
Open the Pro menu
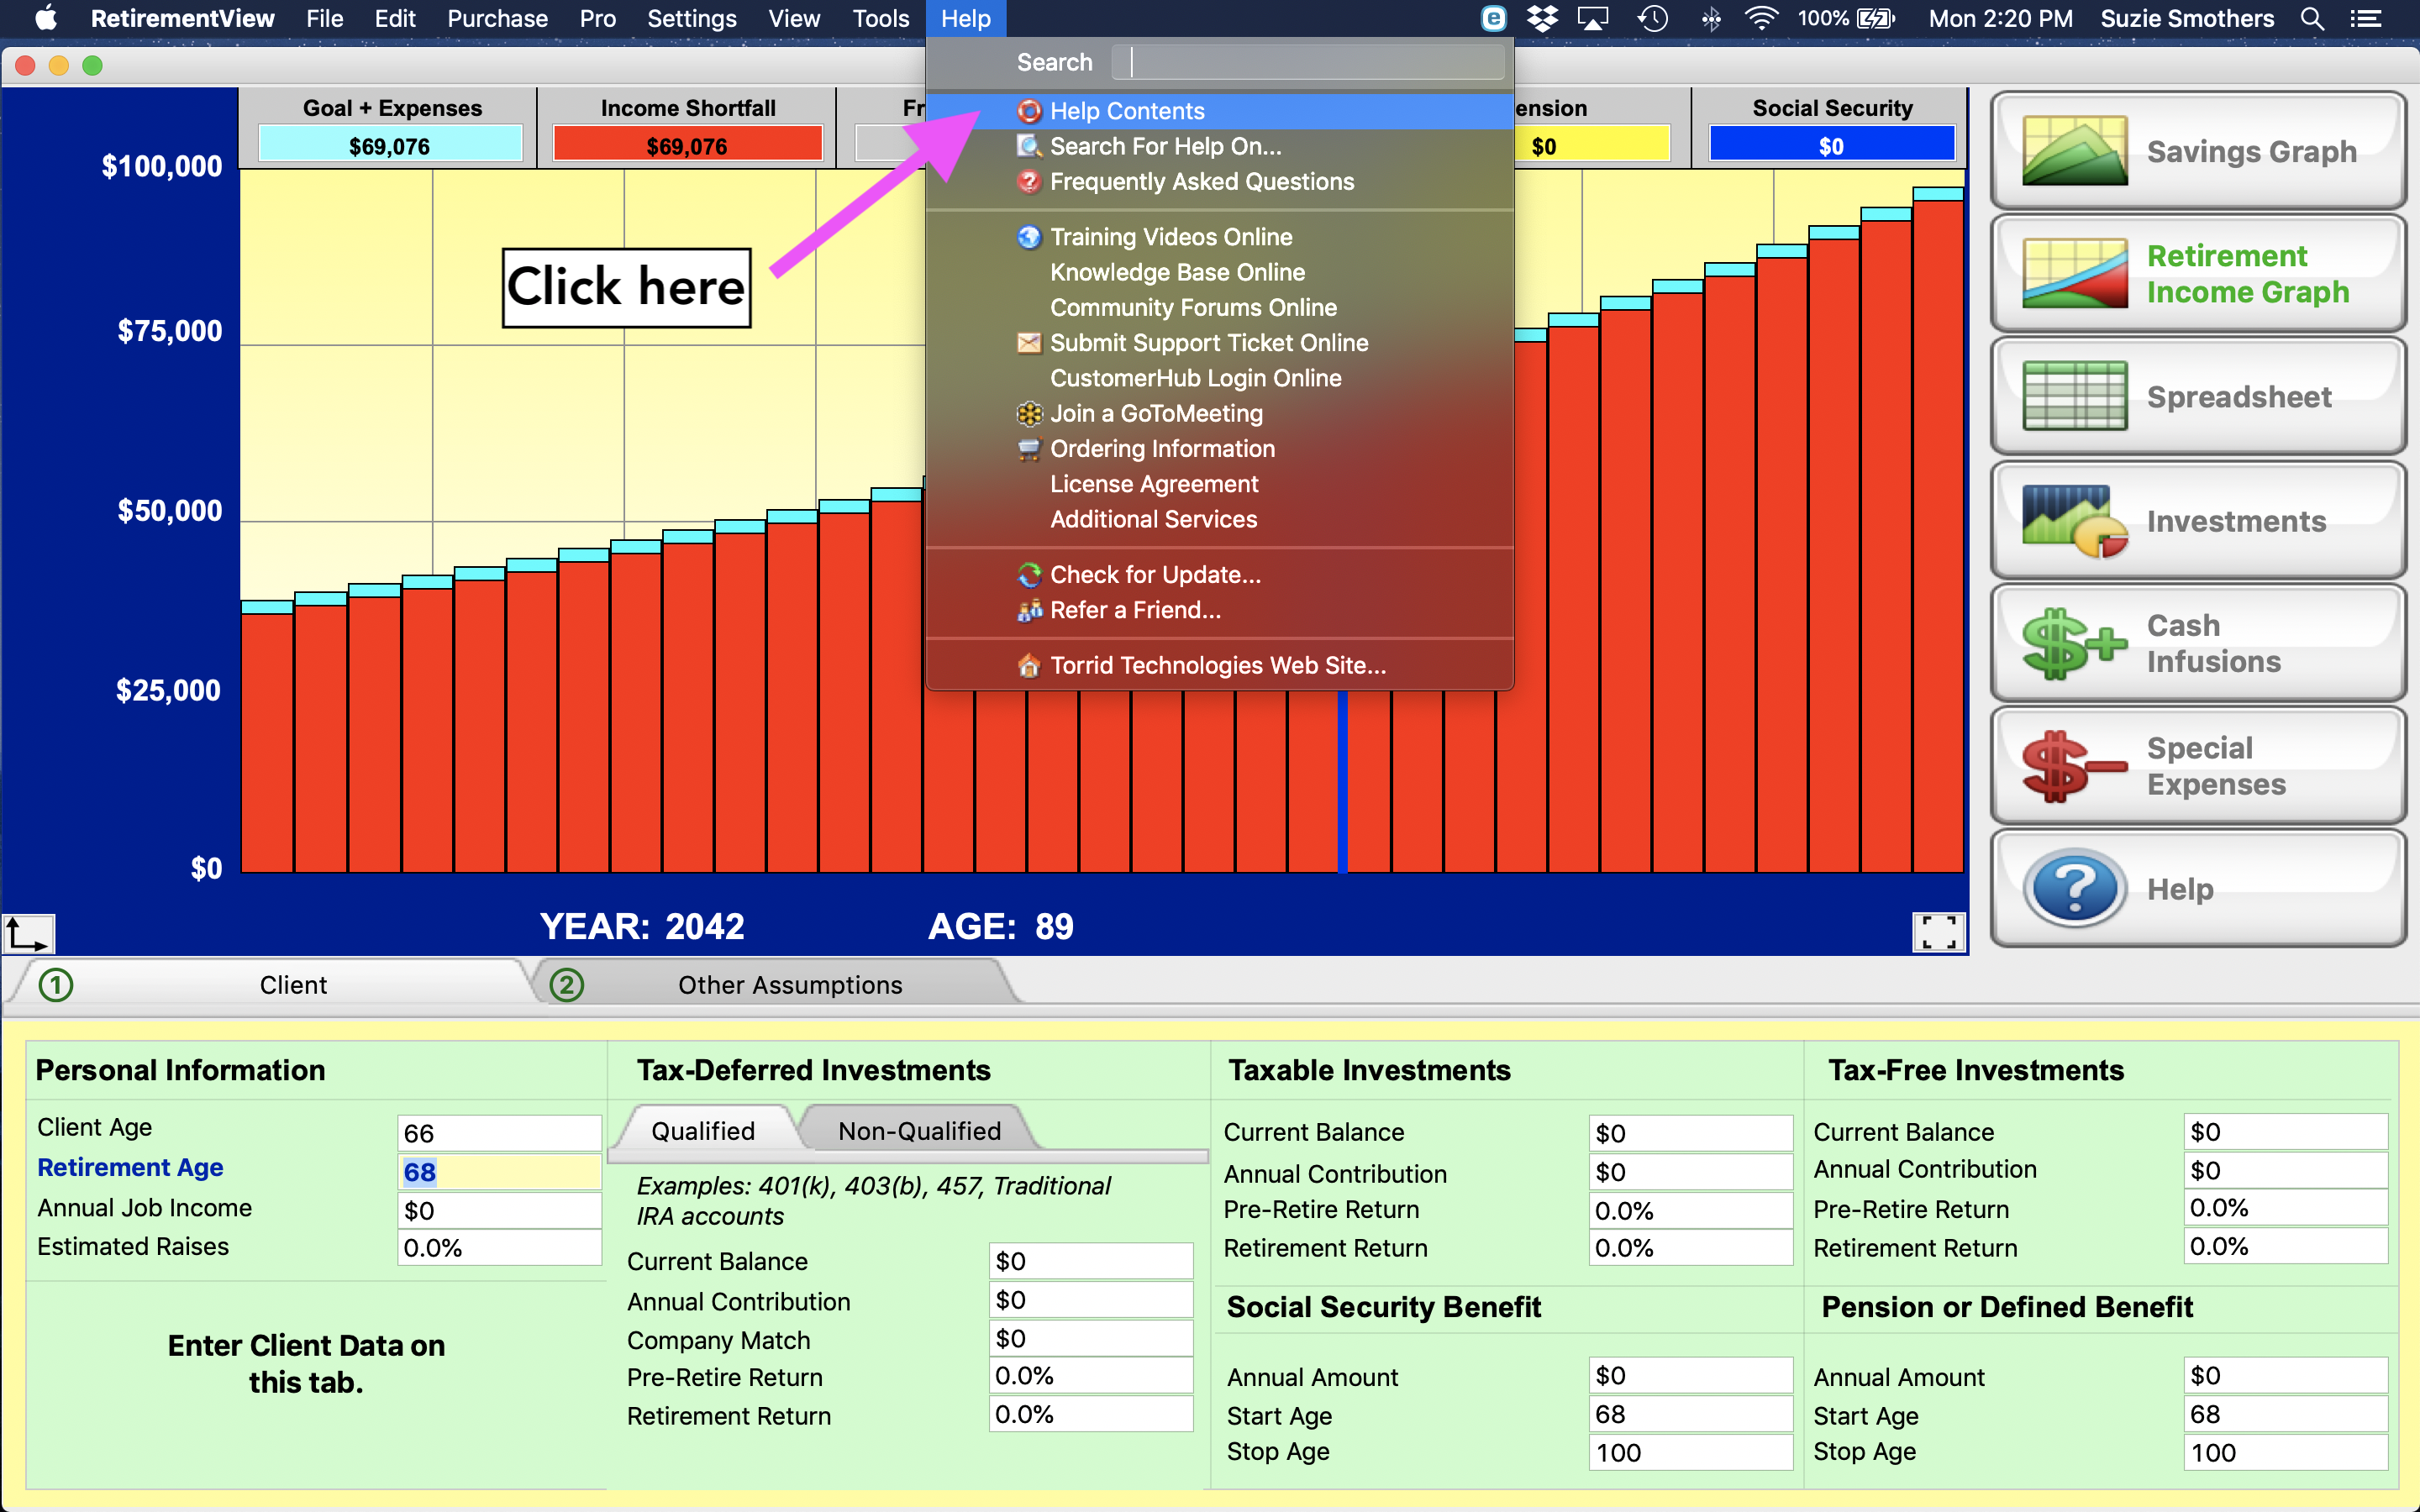pos(597,18)
